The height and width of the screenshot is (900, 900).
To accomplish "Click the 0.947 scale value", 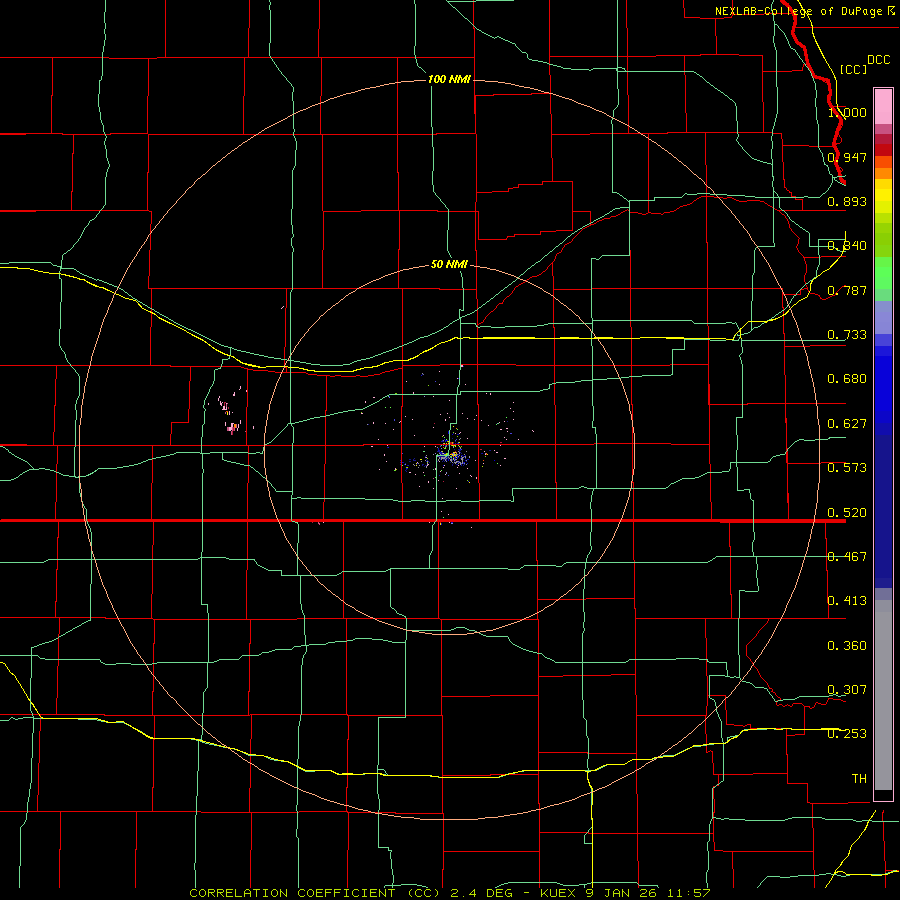I will 847,157.
